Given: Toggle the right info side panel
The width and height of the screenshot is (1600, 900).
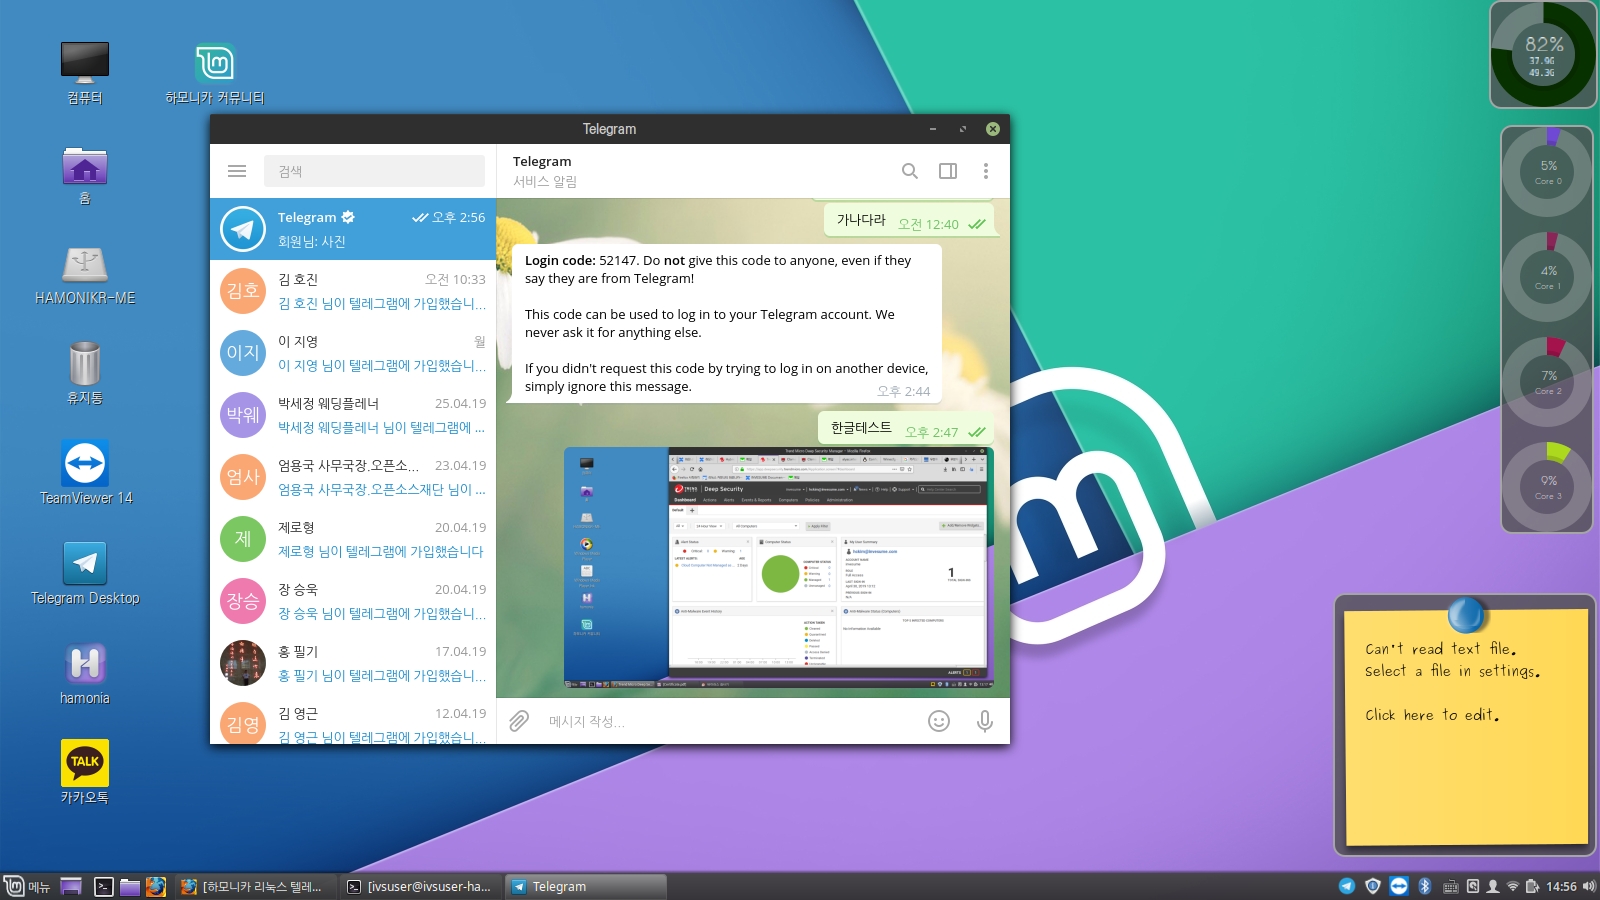Looking at the screenshot, I should (x=947, y=171).
